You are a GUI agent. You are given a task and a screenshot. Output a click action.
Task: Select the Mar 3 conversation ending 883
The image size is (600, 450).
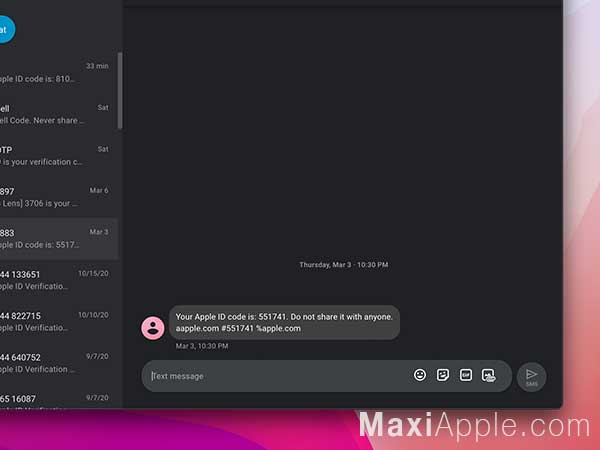(57, 238)
